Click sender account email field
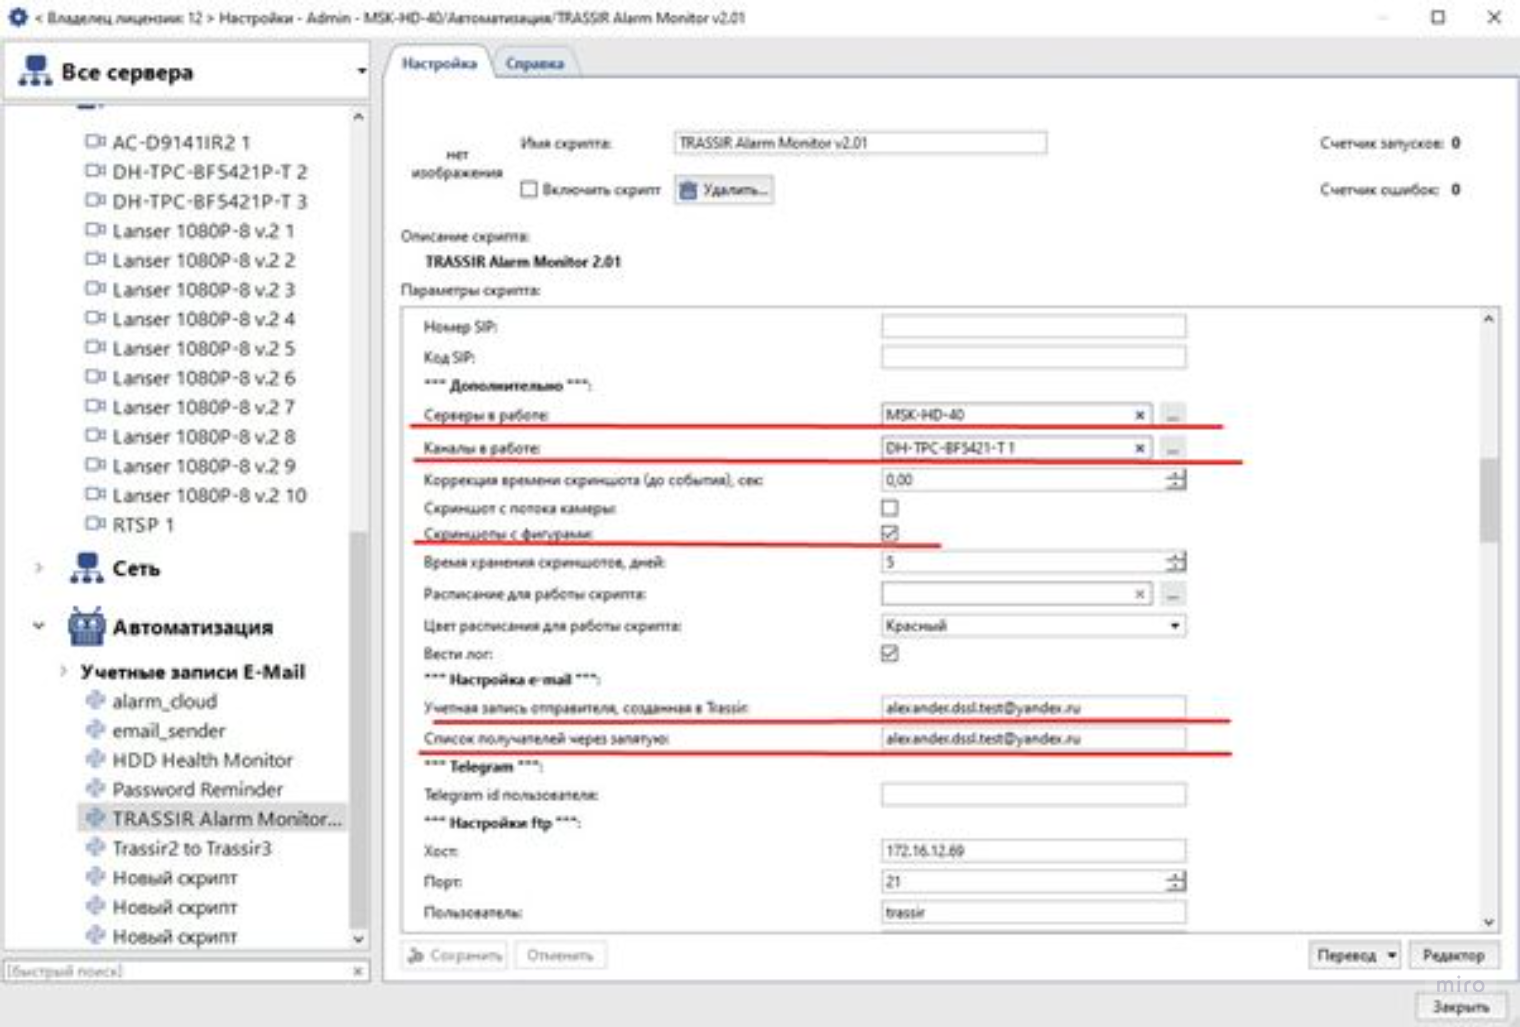This screenshot has width=1520, height=1027. click(x=1033, y=707)
